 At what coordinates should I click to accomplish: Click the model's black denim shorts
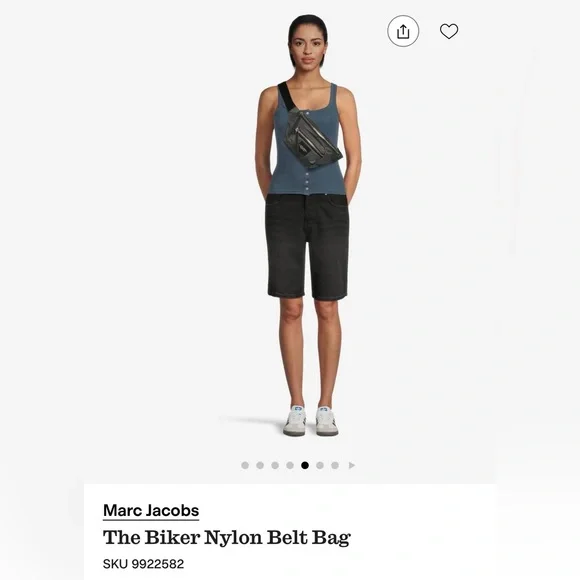[x=307, y=246]
